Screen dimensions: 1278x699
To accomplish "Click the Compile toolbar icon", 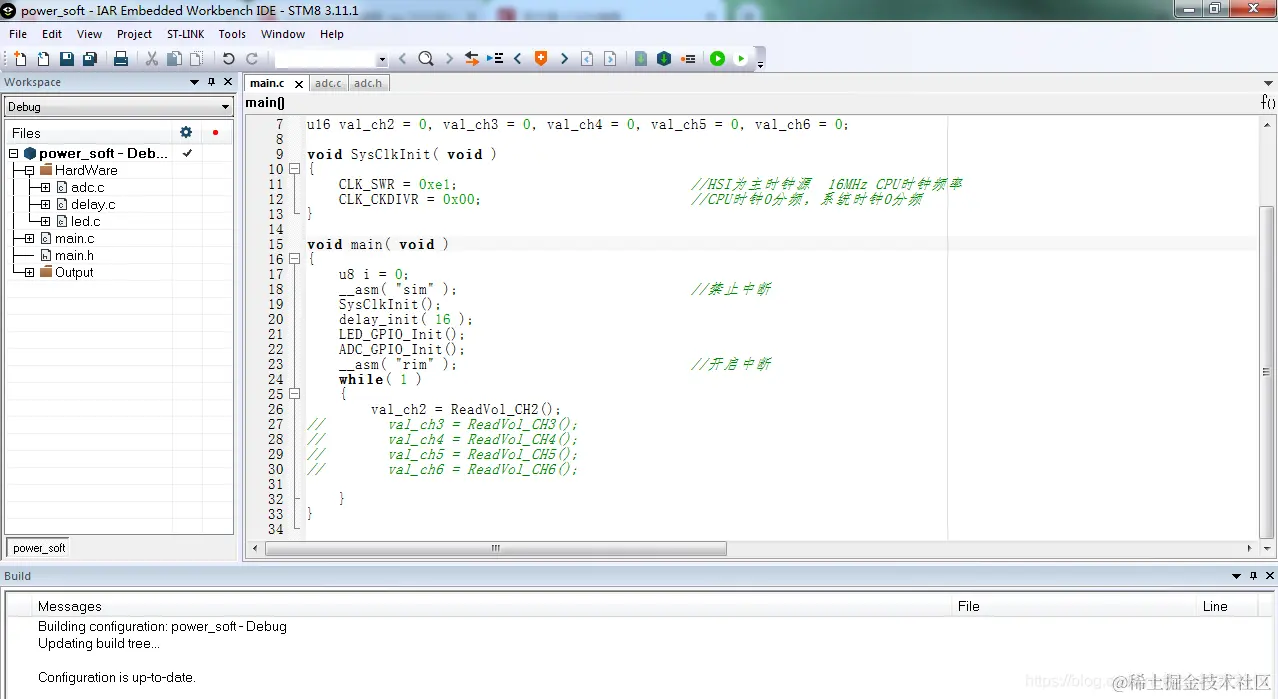I will coord(641,59).
